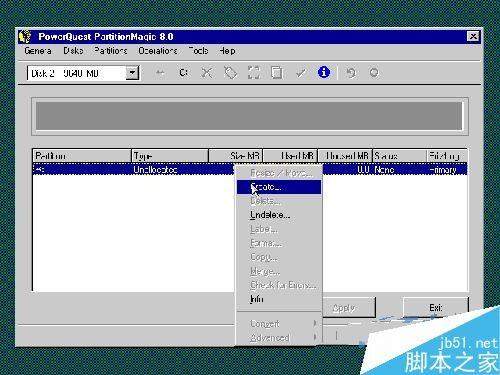Click the PartitionMagic title bar icon

coord(25,37)
